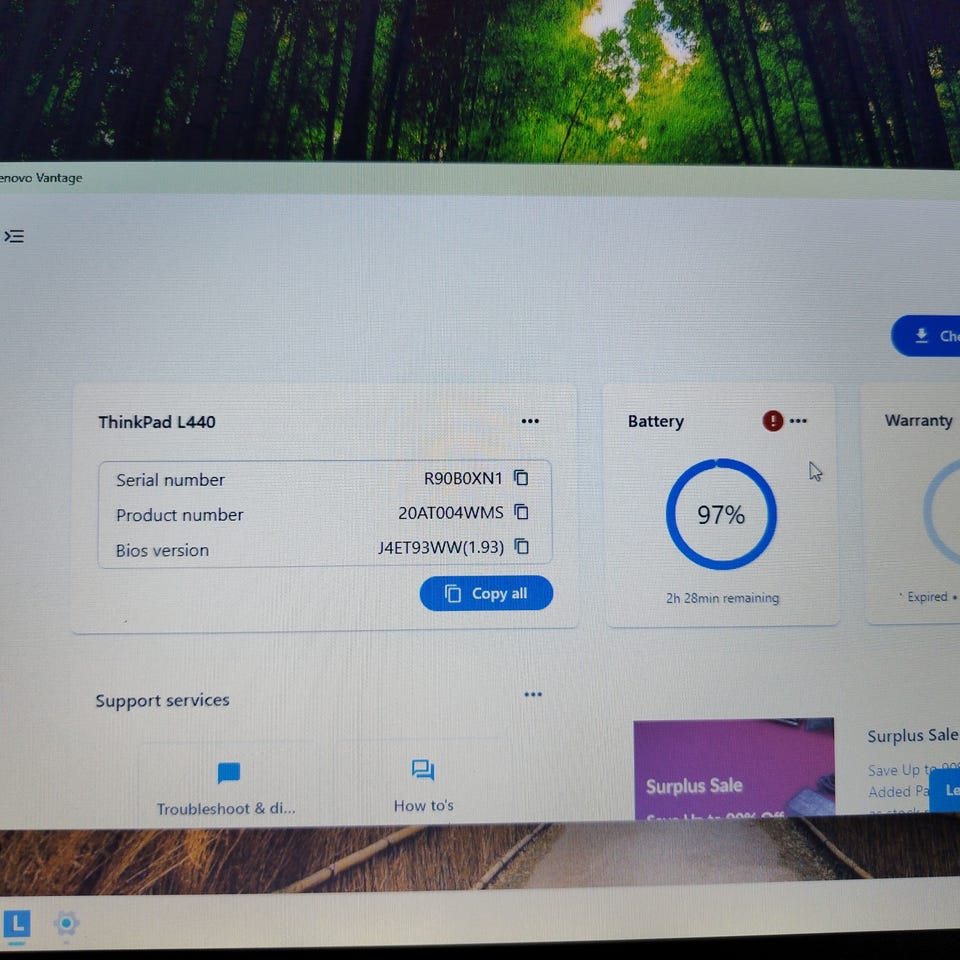The image size is (960, 960).
Task: Click the How to's label
Action: point(424,806)
